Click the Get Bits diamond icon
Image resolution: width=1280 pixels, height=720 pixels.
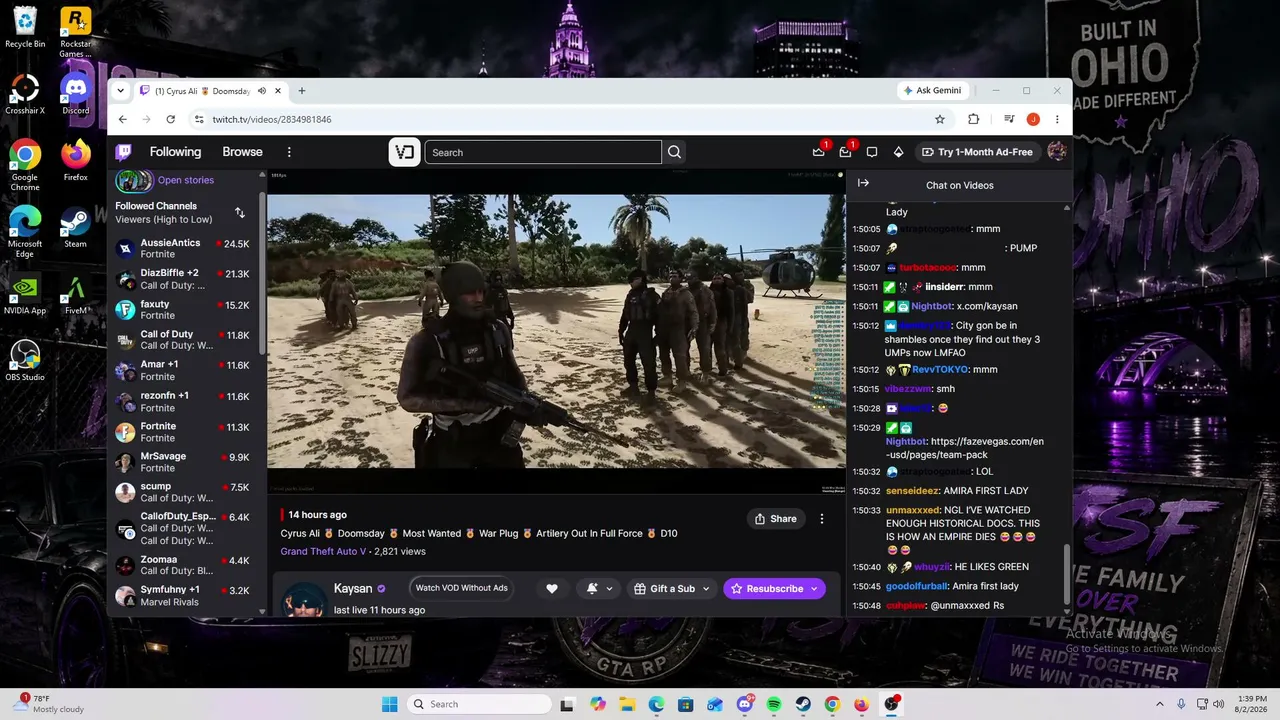[x=898, y=152]
